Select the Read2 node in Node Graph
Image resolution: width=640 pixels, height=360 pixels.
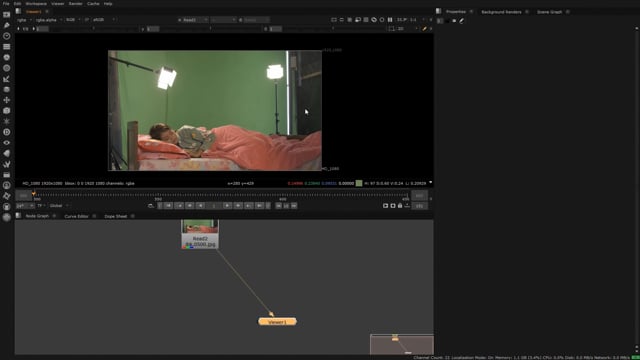tap(200, 234)
